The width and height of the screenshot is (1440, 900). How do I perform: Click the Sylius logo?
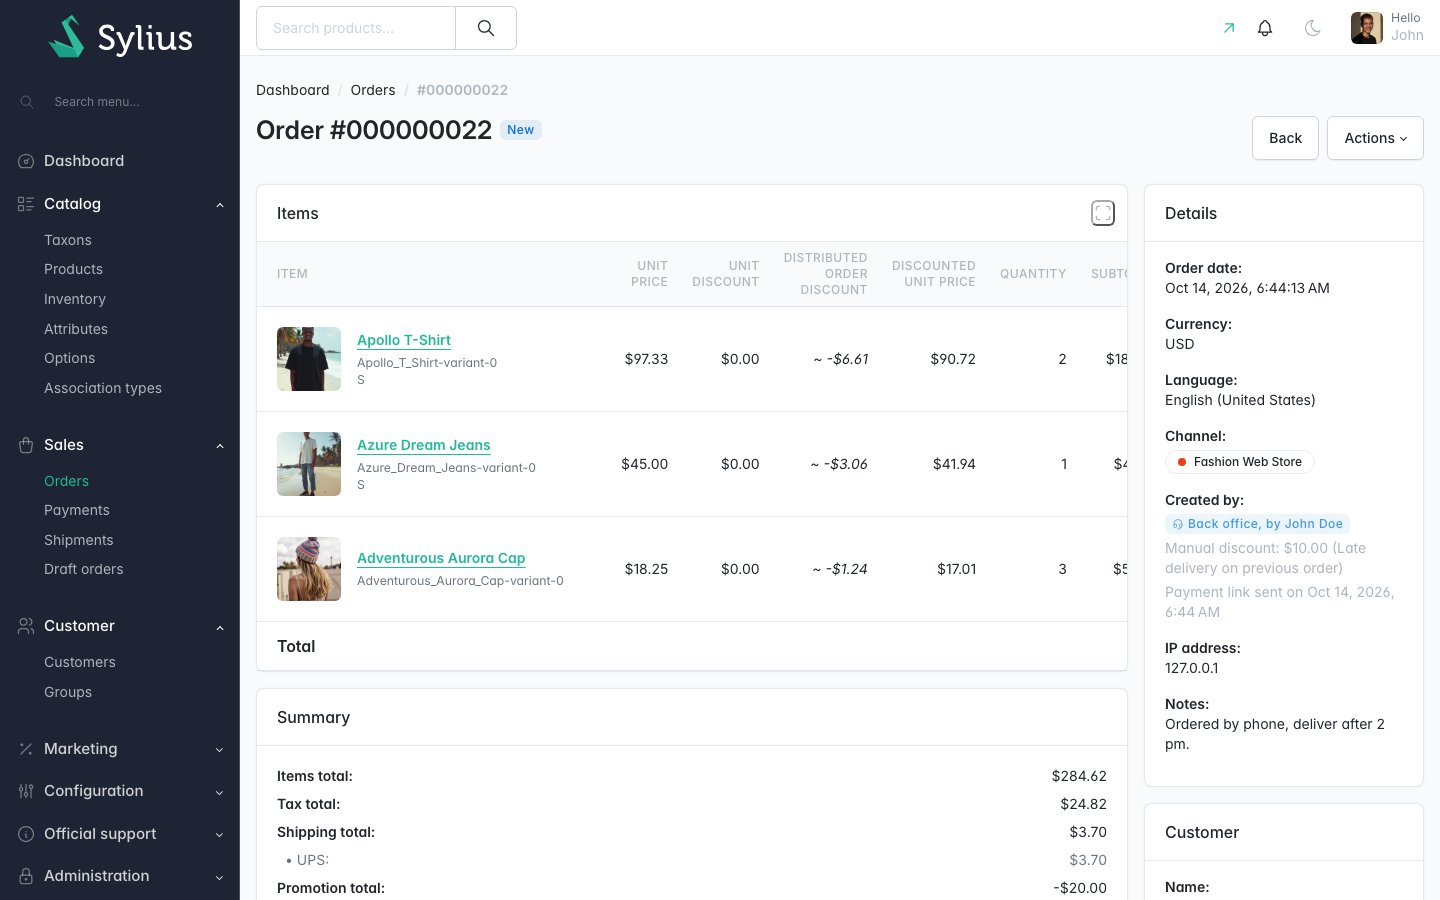pos(120,37)
